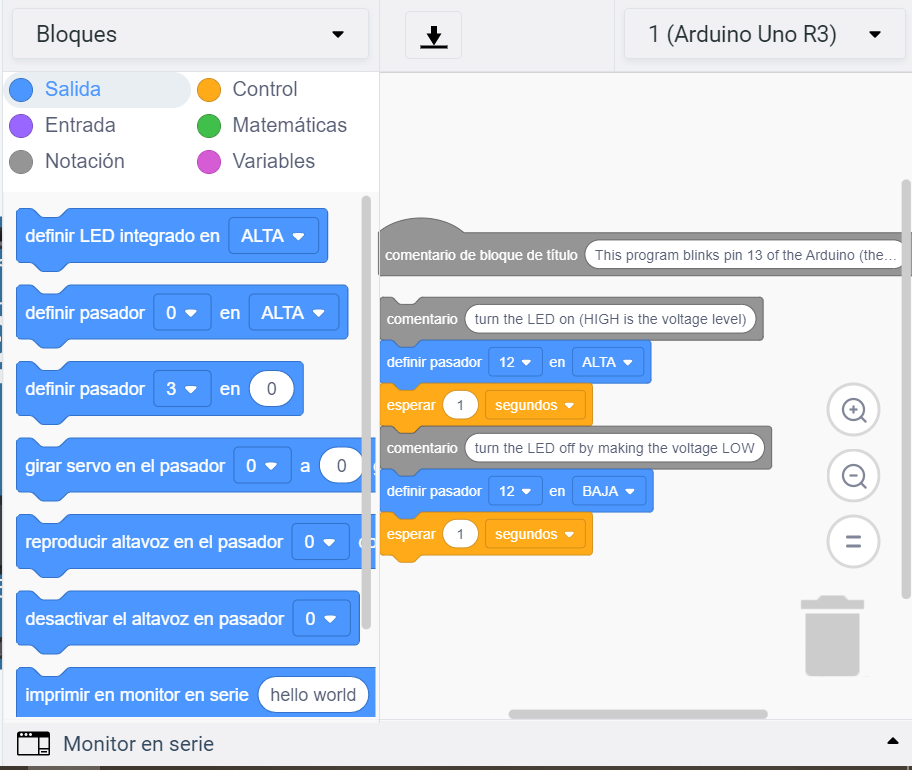The image size is (912, 770).
Task: Change ALTA in the definir pasador 12 block
Action: click(x=608, y=362)
